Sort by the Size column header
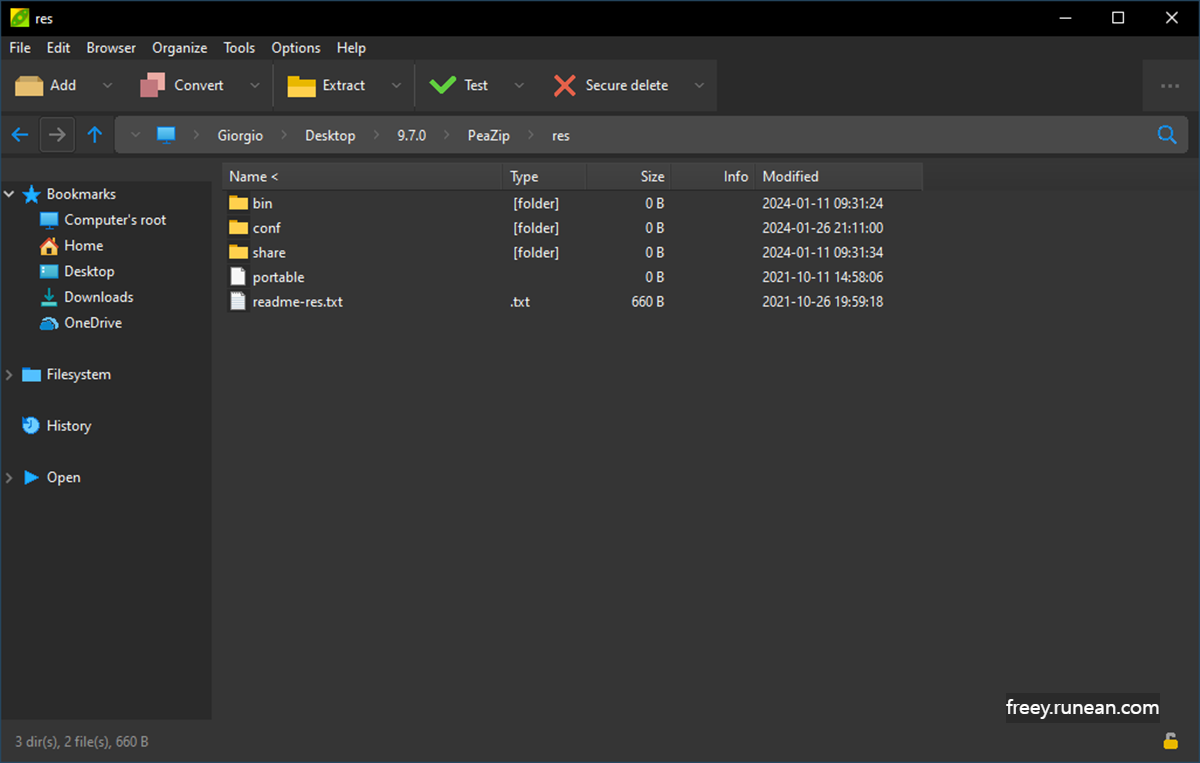 pyautogui.click(x=628, y=176)
